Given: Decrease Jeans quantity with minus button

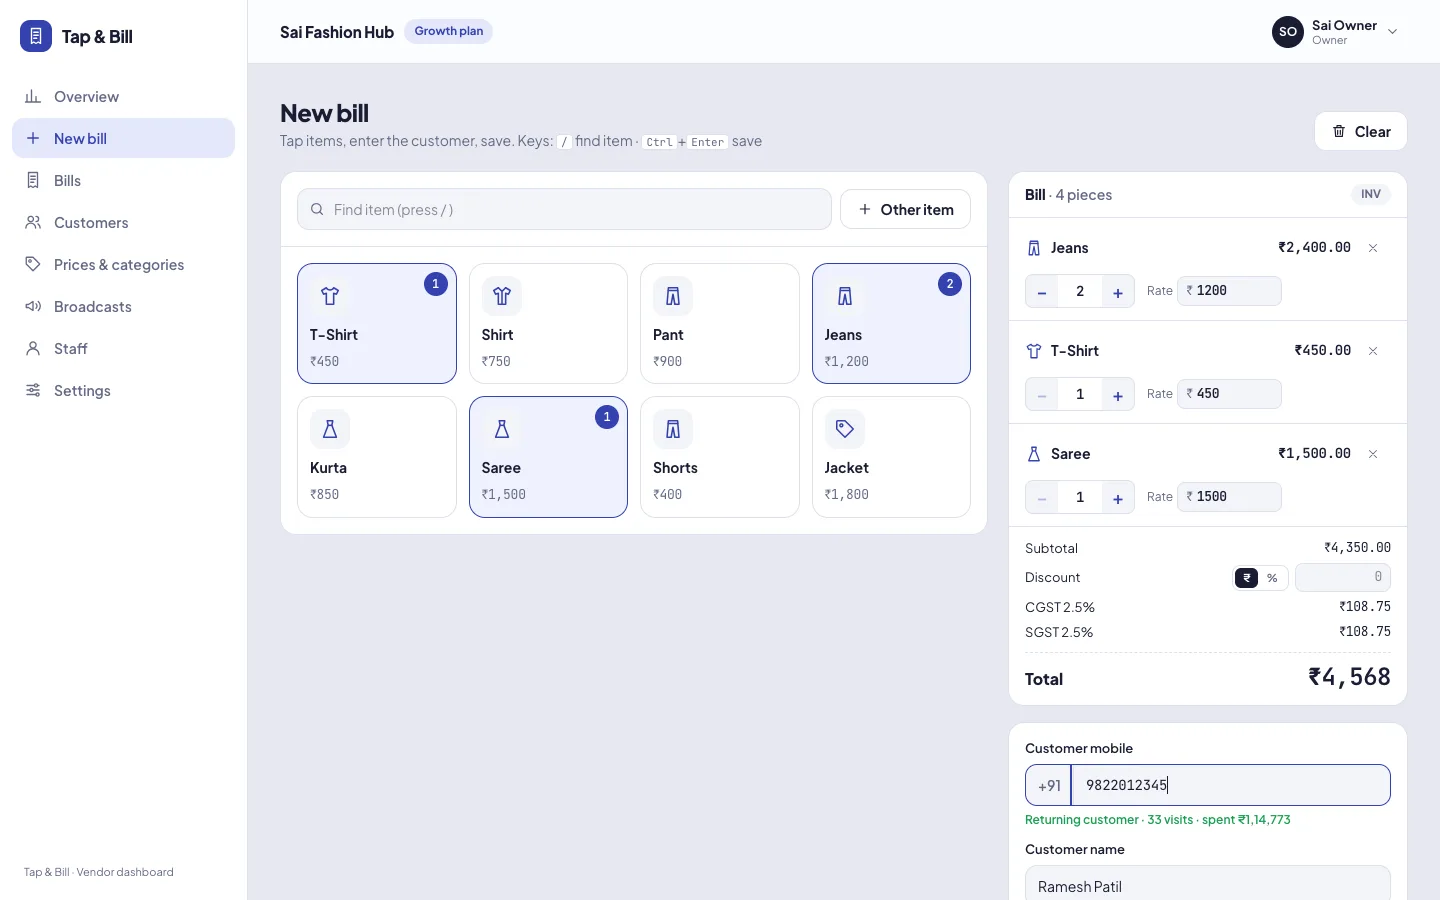Looking at the screenshot, I should coord(1042,291).
